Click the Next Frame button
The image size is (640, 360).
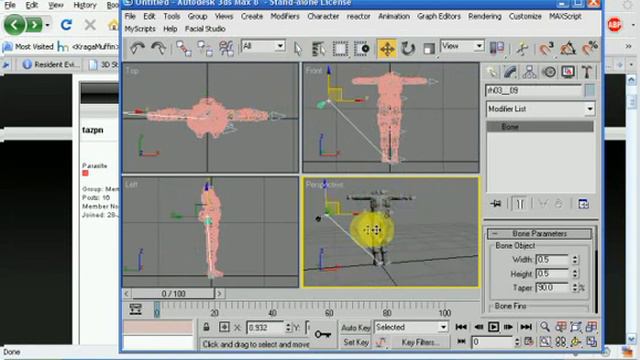(x=508, y=327)
